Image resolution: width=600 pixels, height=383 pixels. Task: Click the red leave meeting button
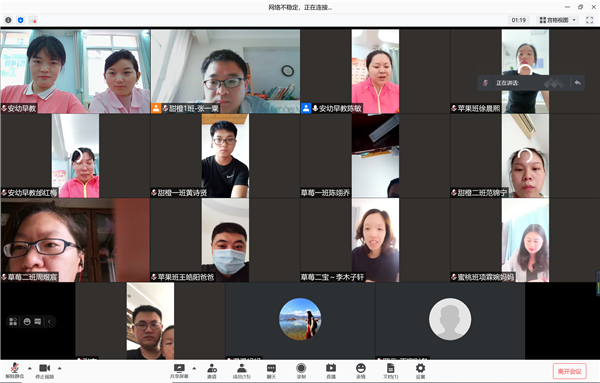pos(569,371)
